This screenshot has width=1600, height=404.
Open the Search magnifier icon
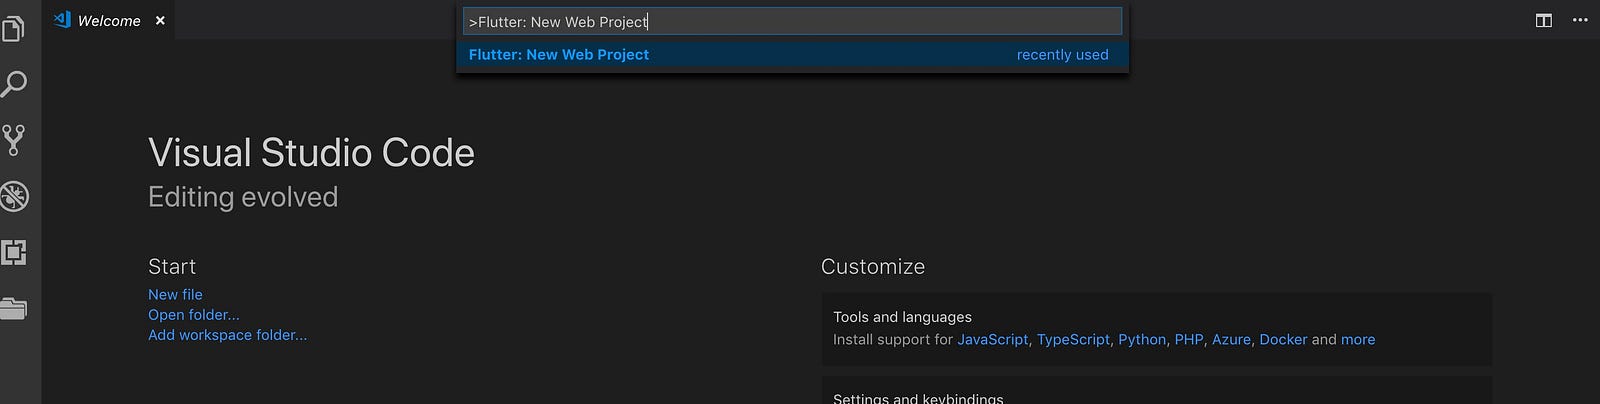pos(14,84)
